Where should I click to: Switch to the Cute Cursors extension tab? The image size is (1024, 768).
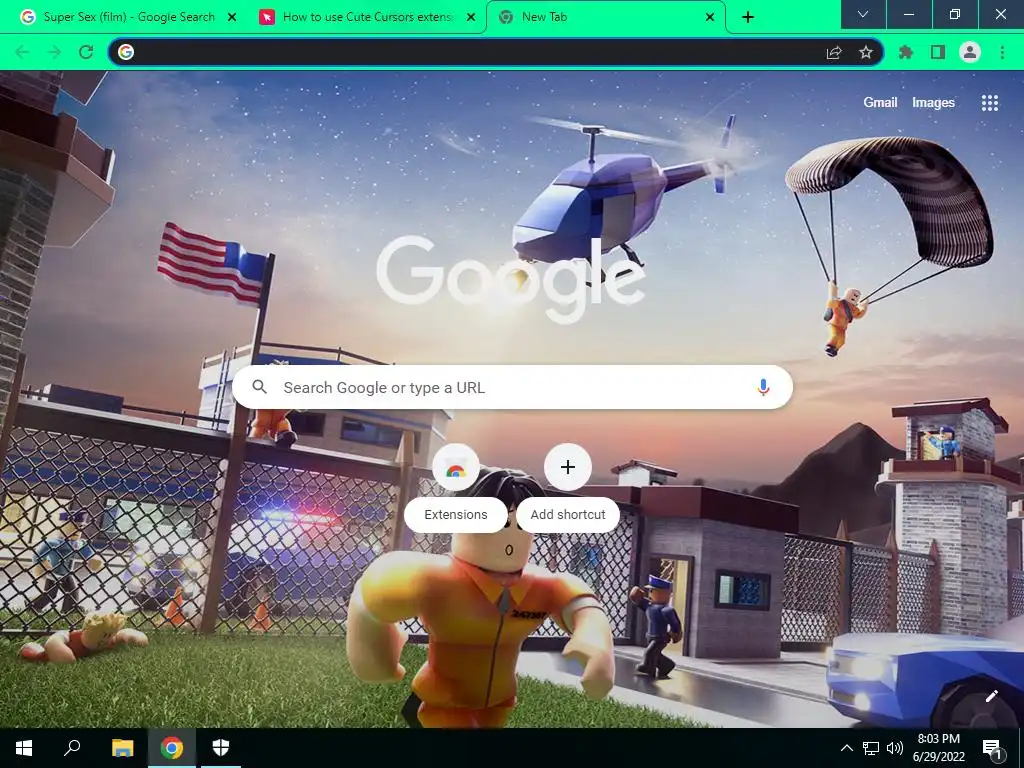pos(367,17)
